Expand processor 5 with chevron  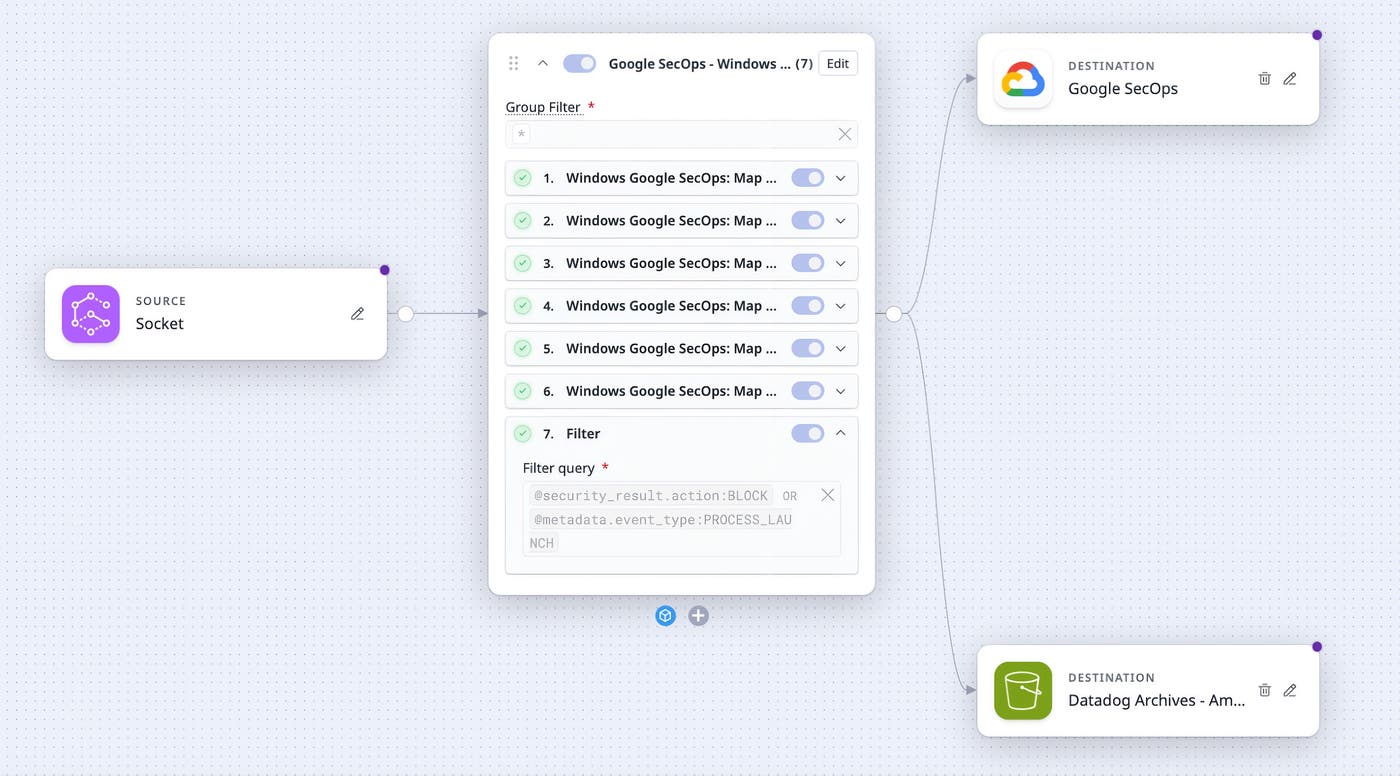tap(841, 348)
